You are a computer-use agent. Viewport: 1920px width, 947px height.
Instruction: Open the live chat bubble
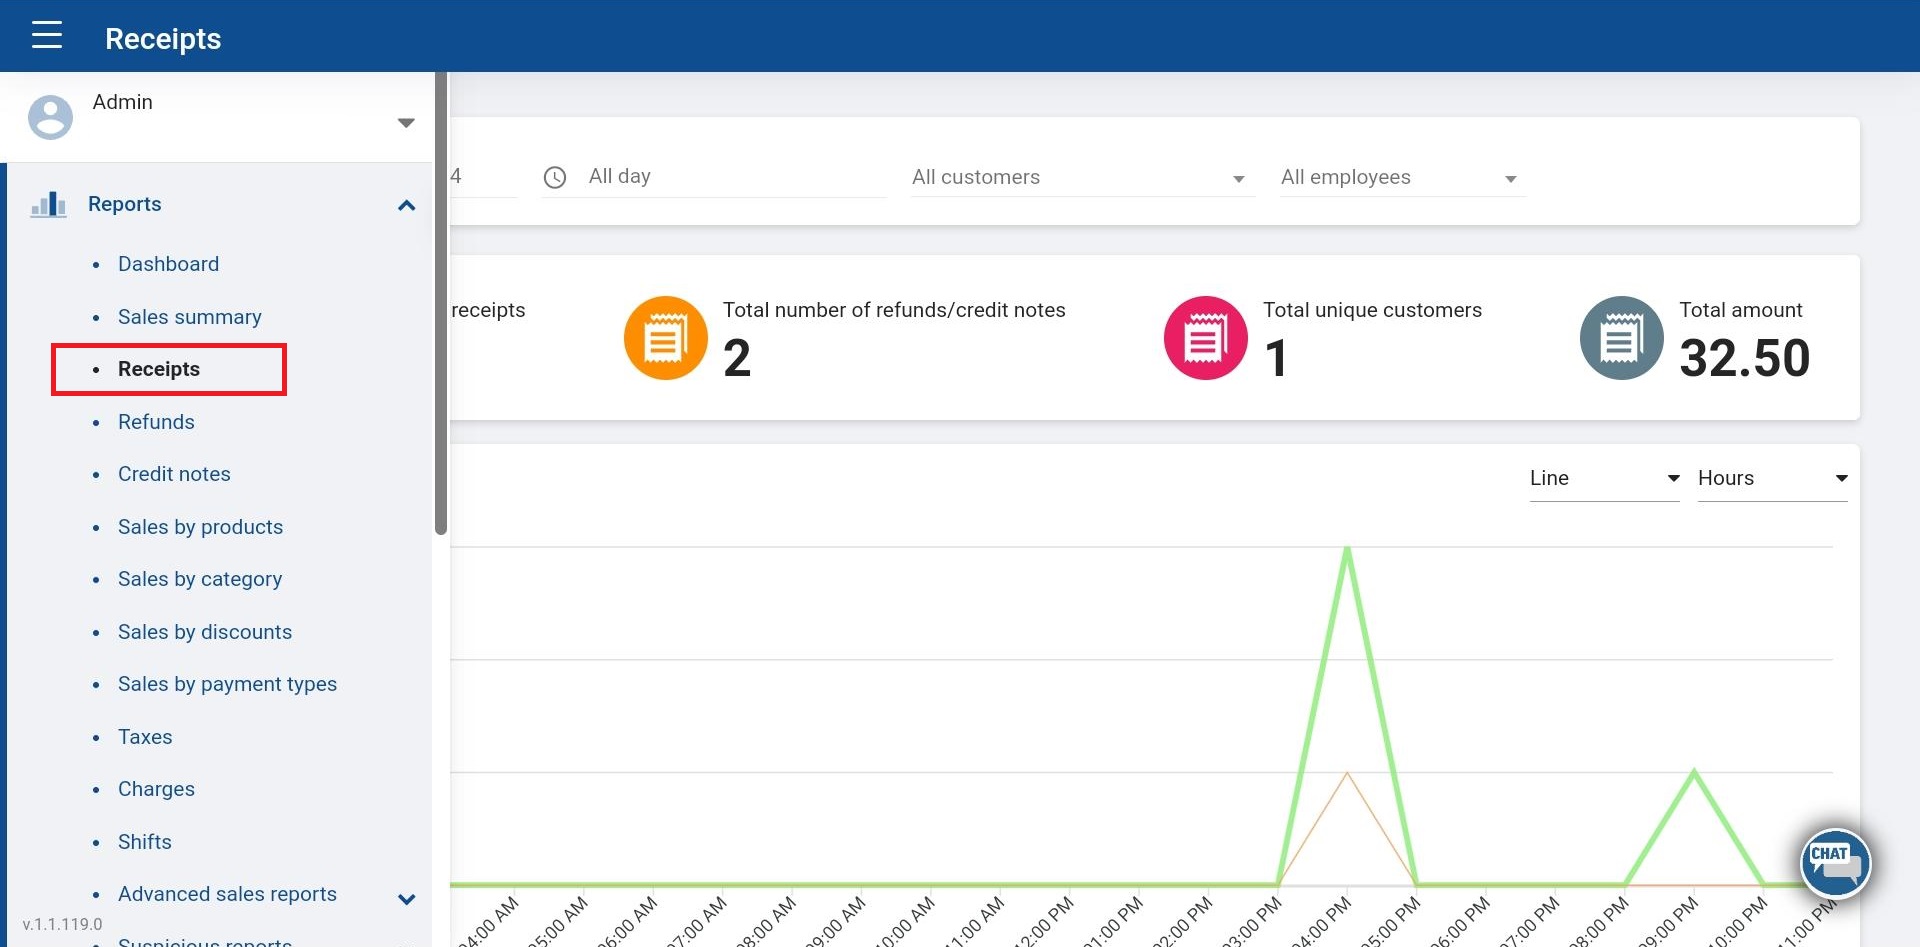[x=1834, y=862]
